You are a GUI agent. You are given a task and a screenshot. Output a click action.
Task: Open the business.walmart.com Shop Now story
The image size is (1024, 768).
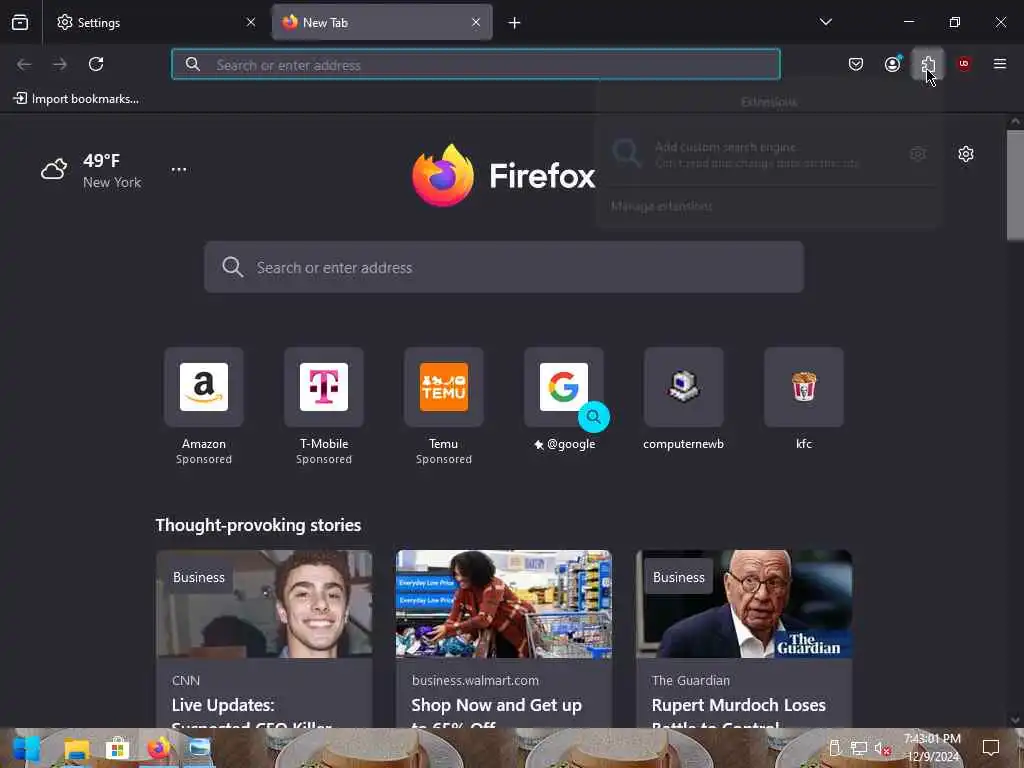coord(504,639)
